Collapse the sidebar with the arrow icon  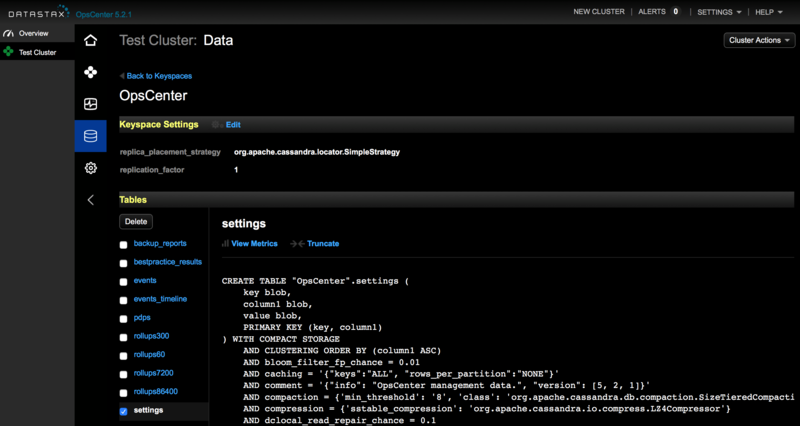point(90,200)
